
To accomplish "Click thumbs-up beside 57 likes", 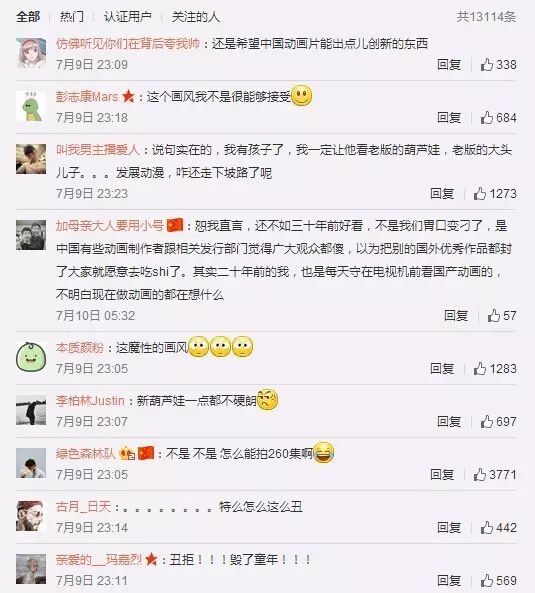I will (494, 315).
